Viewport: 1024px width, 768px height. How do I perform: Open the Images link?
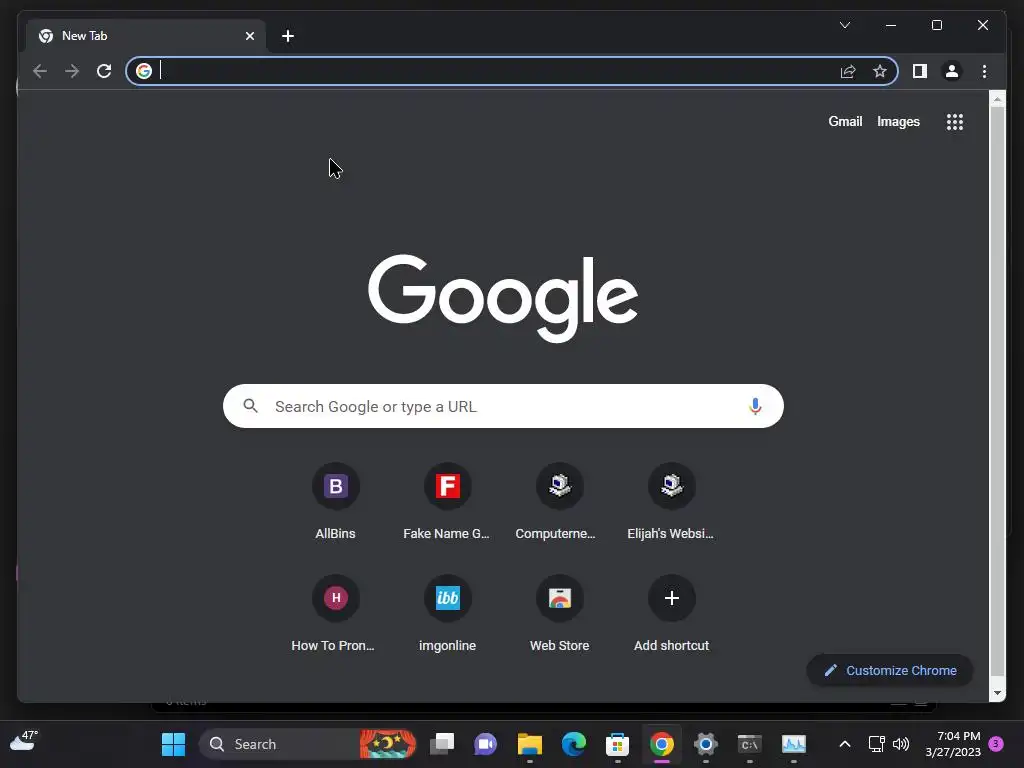[898, 121]
